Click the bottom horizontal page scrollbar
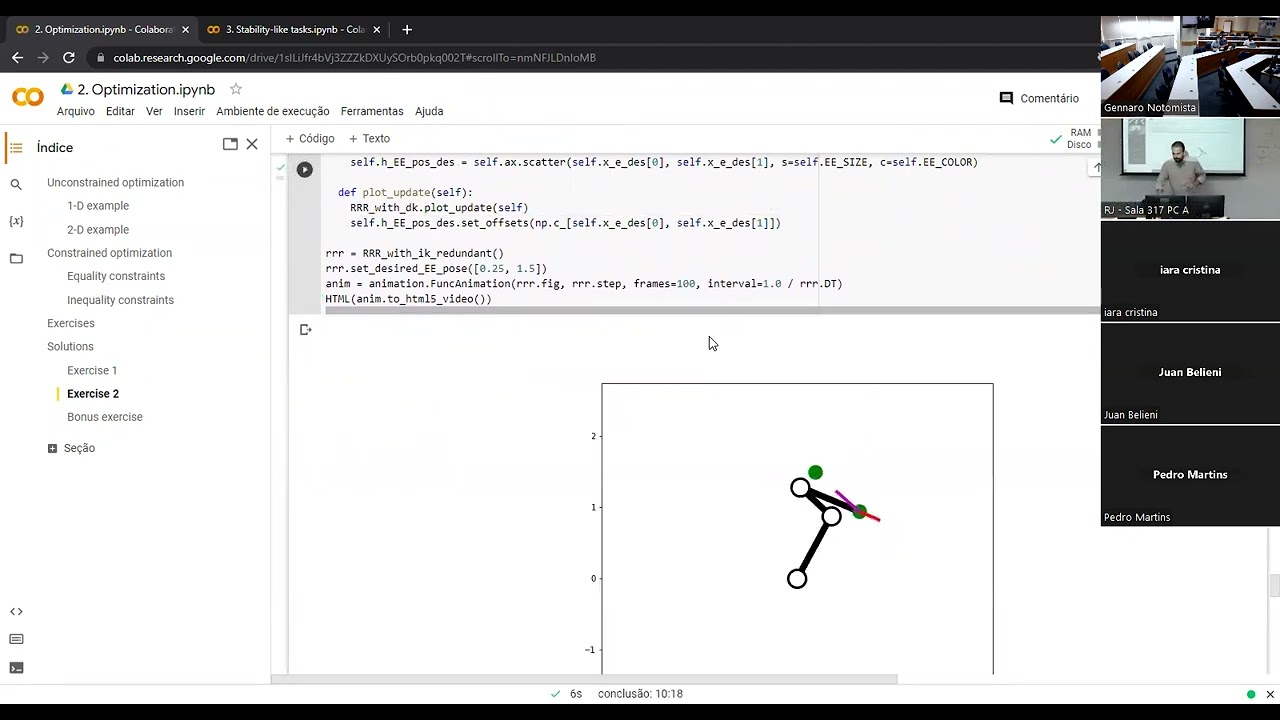The height and width of the screenshot is (720, 1280). tap(584, 679)
